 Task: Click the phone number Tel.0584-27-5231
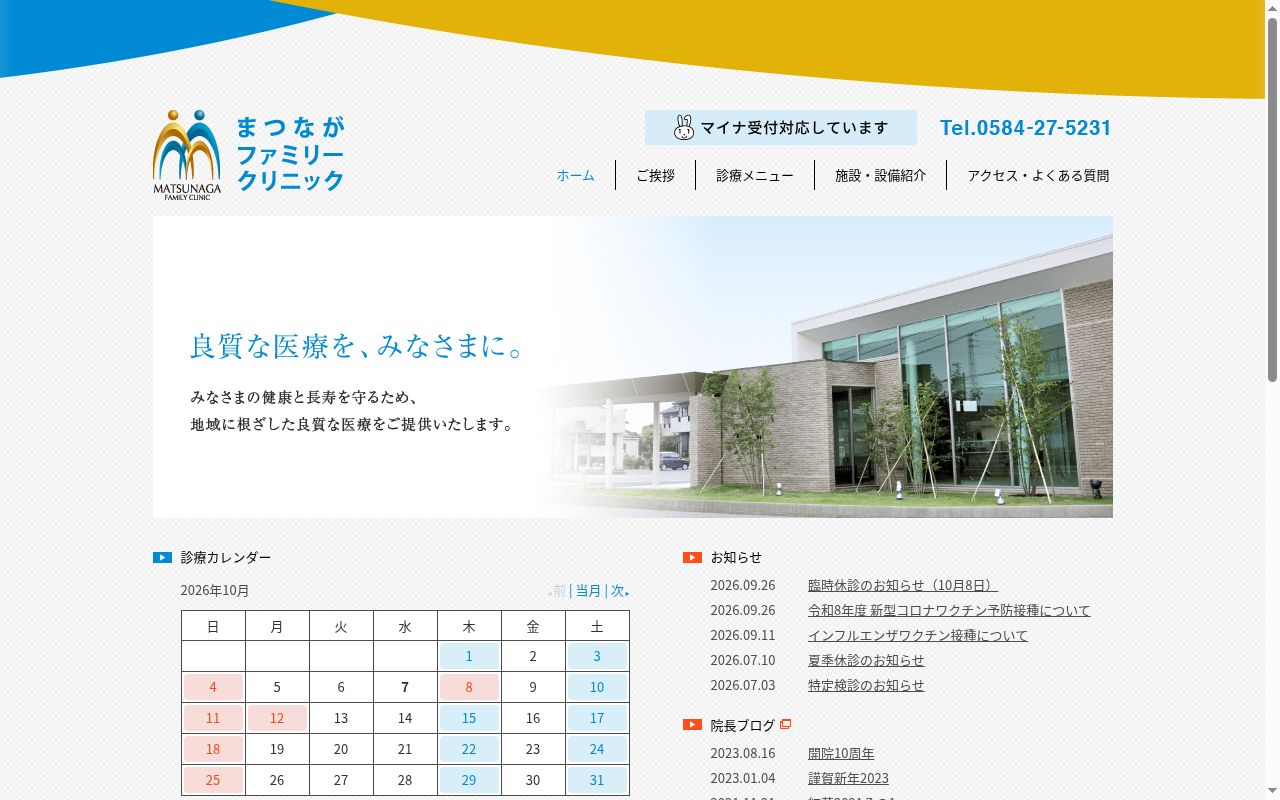click(1026, 127)
